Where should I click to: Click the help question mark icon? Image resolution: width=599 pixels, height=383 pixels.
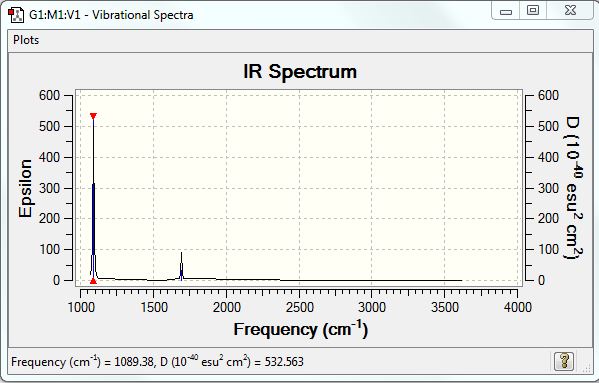564,361
